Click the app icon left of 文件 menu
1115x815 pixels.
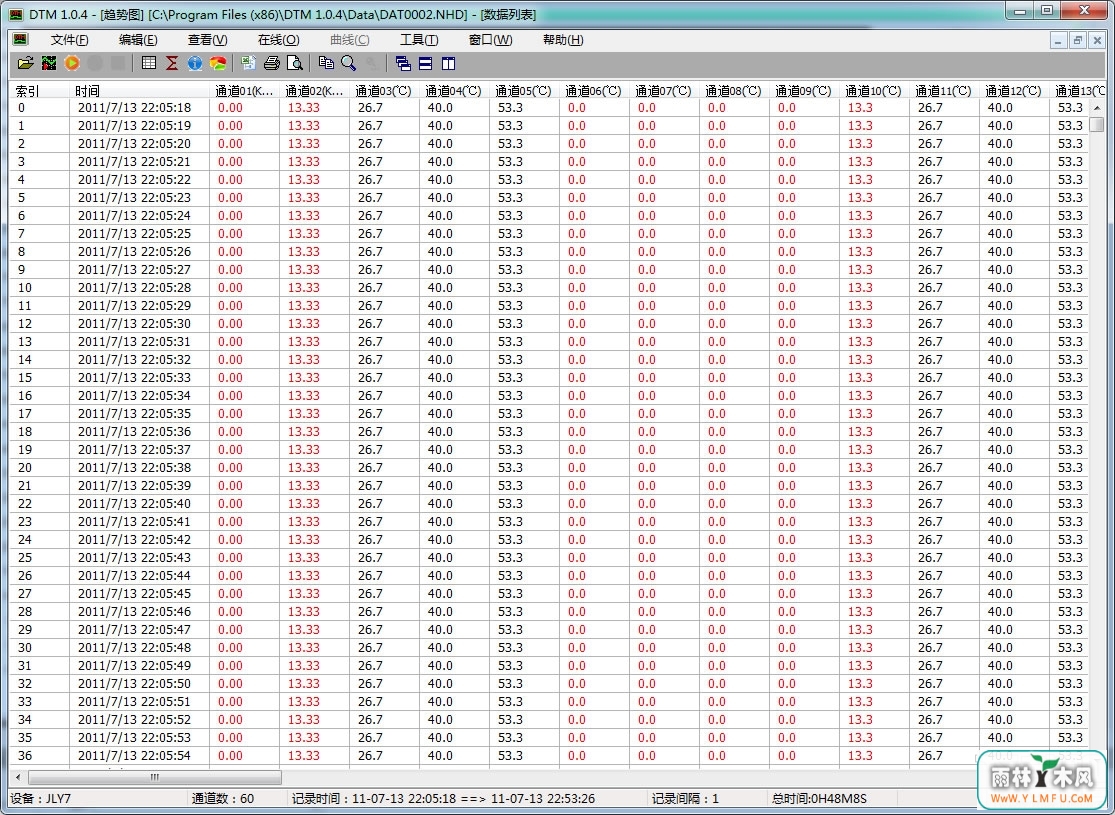[x=20, y=39]
